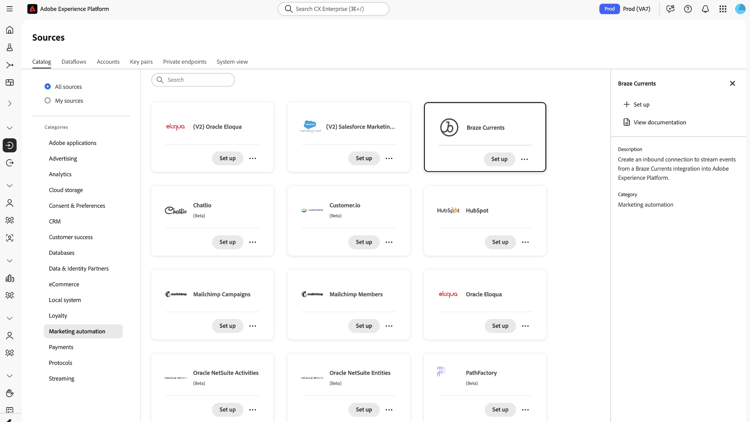Click more options for (V2) Oracle Eloqua
Image resolution: width=750 pixels, height=422 pixels.
click(253, 158)
